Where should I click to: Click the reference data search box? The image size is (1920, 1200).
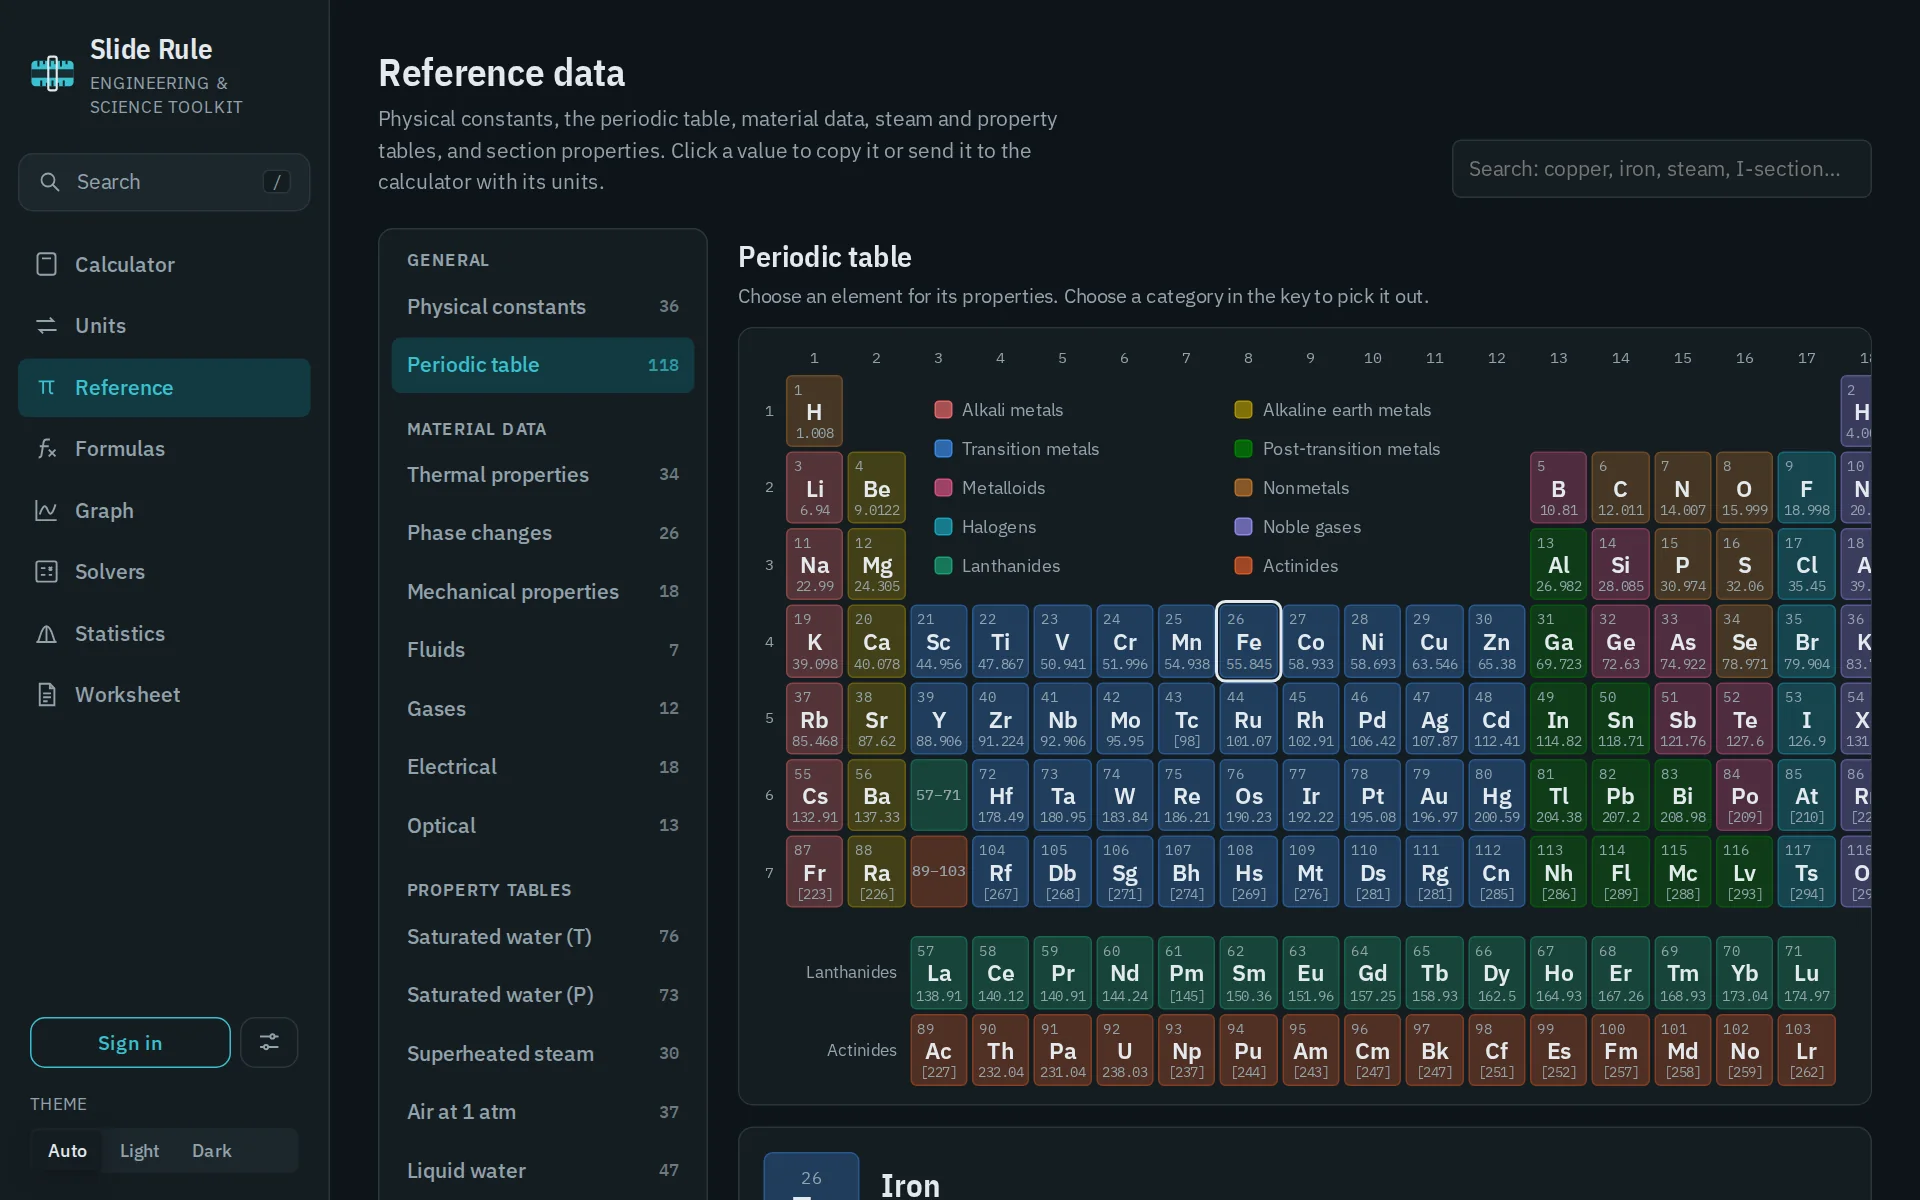tap(1661, 169)
